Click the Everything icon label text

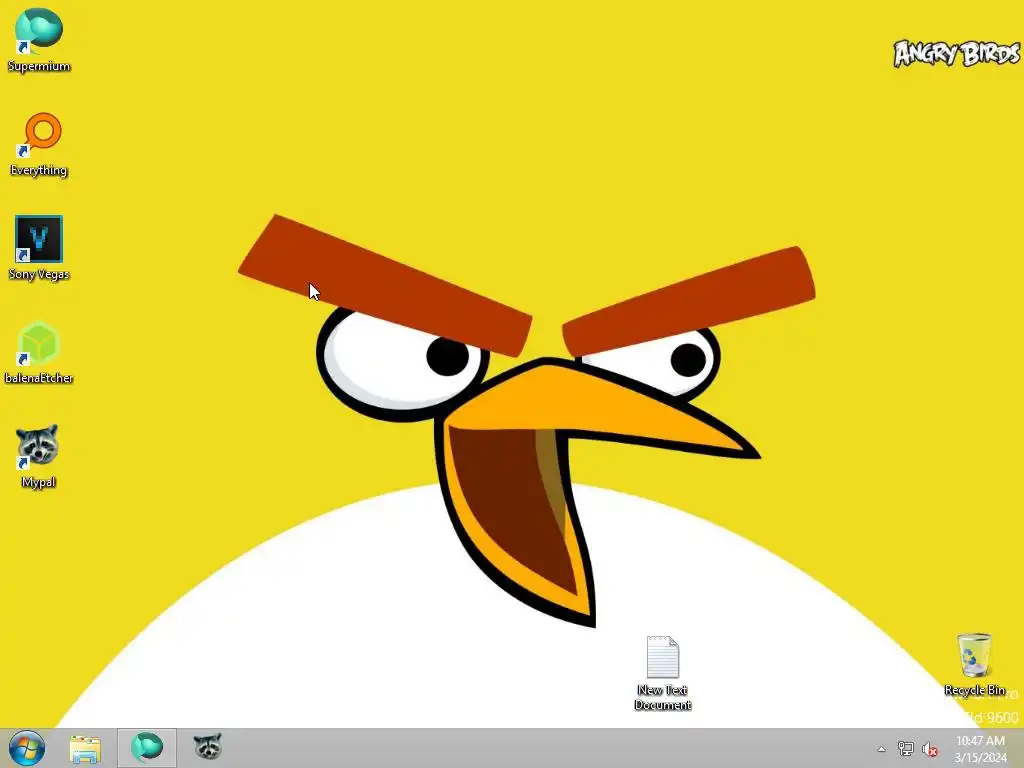coord(39,170)
